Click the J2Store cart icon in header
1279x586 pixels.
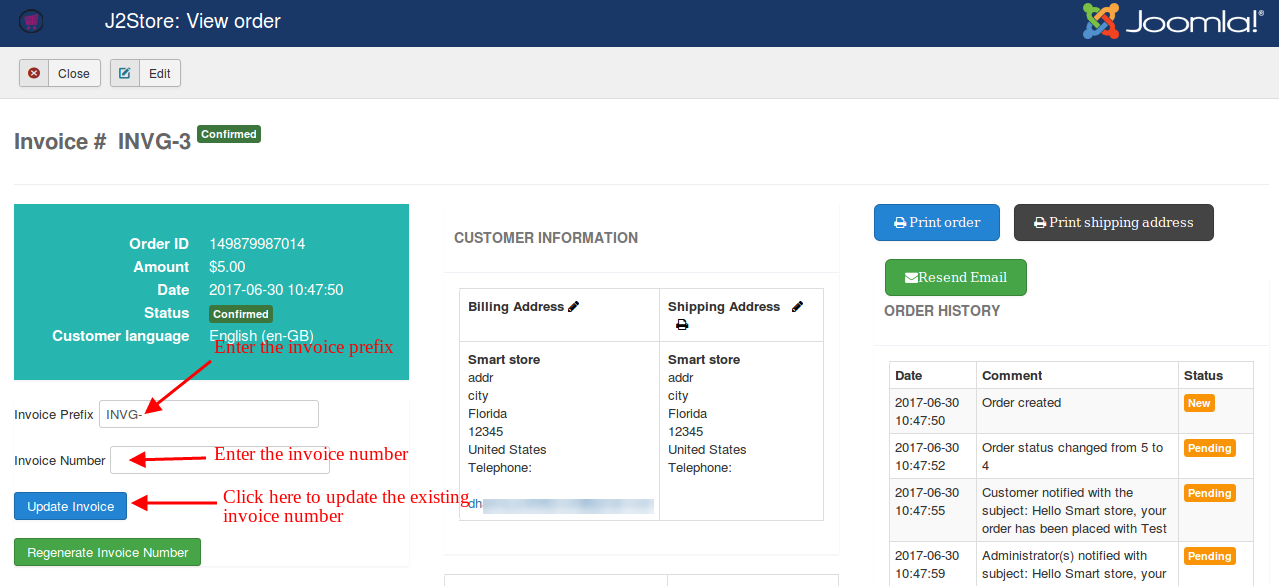click(31, 20)
